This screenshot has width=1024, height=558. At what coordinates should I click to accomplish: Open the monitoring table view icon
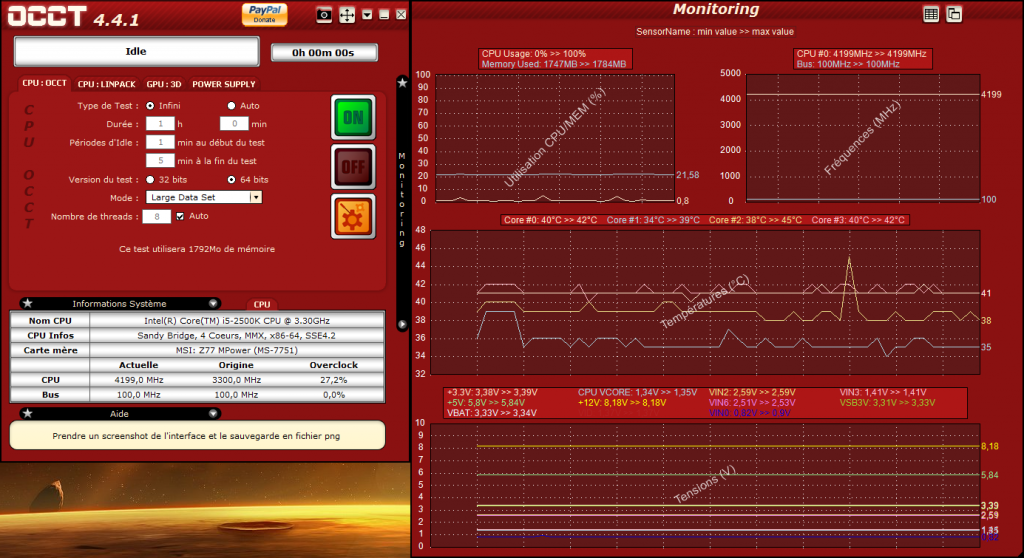pos(931,14)
